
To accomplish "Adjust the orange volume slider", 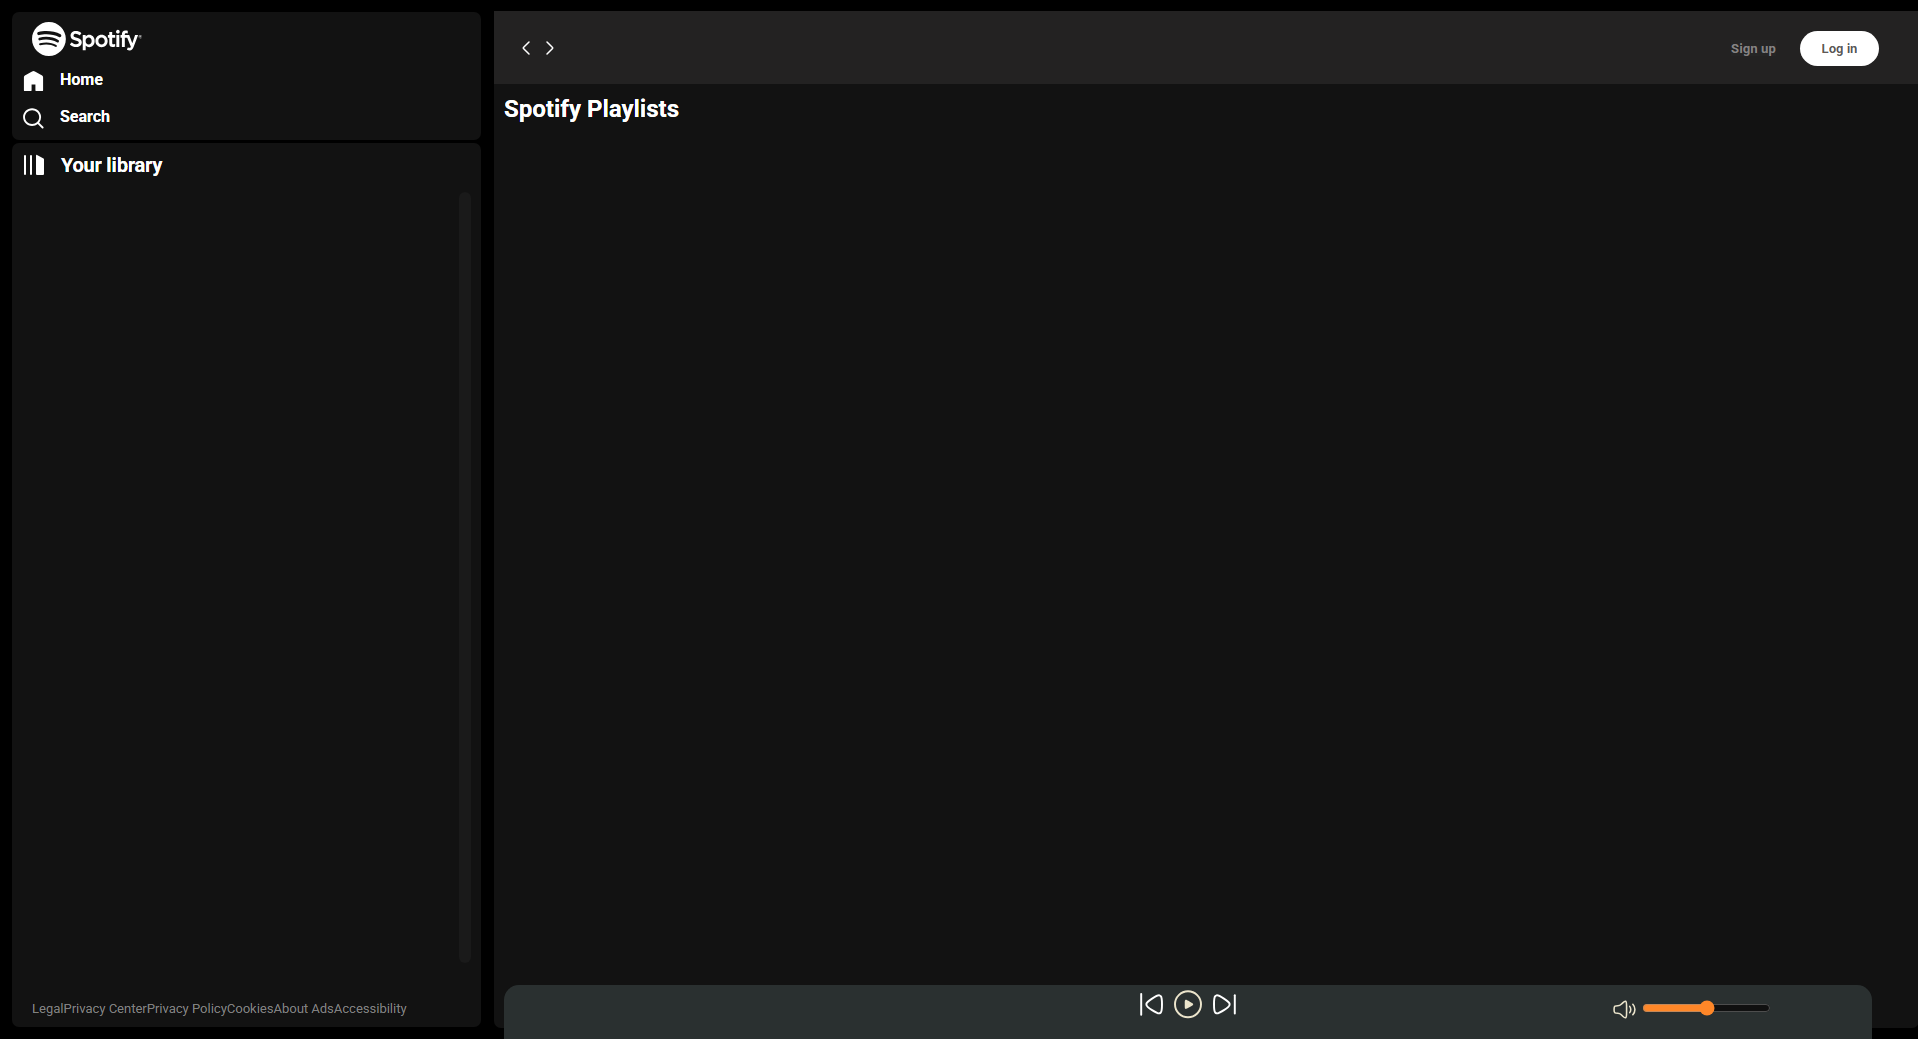I will (1706, 1008).
